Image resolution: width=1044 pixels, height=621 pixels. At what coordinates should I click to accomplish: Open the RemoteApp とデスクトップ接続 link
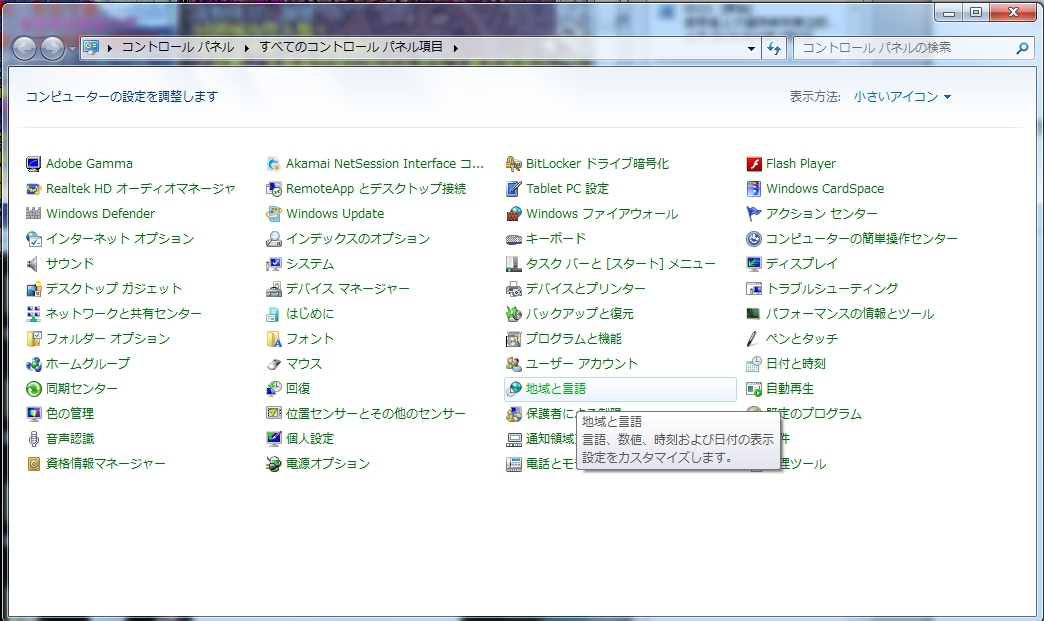(376, 189)
